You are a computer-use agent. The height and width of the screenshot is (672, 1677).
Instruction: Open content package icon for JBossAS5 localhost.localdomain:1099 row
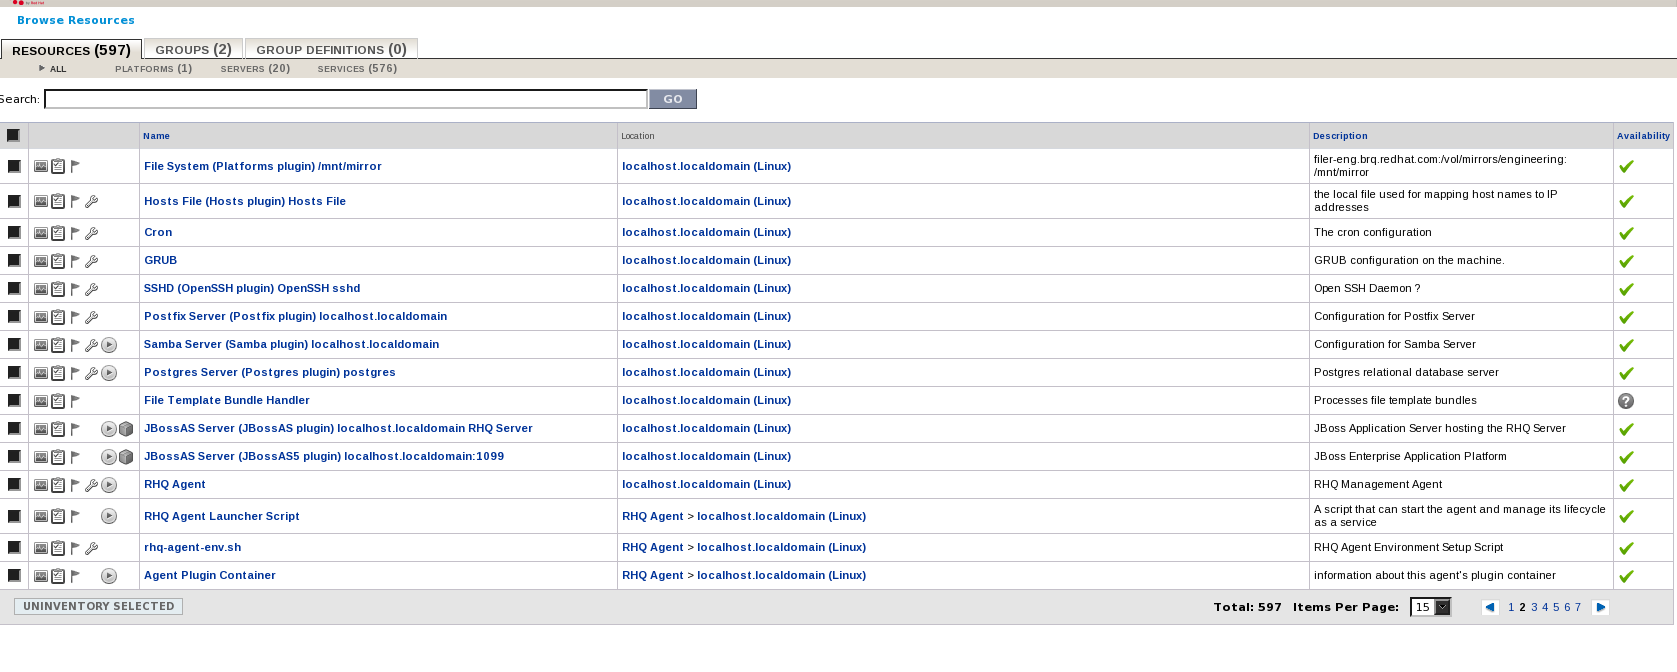coord(126,457)
